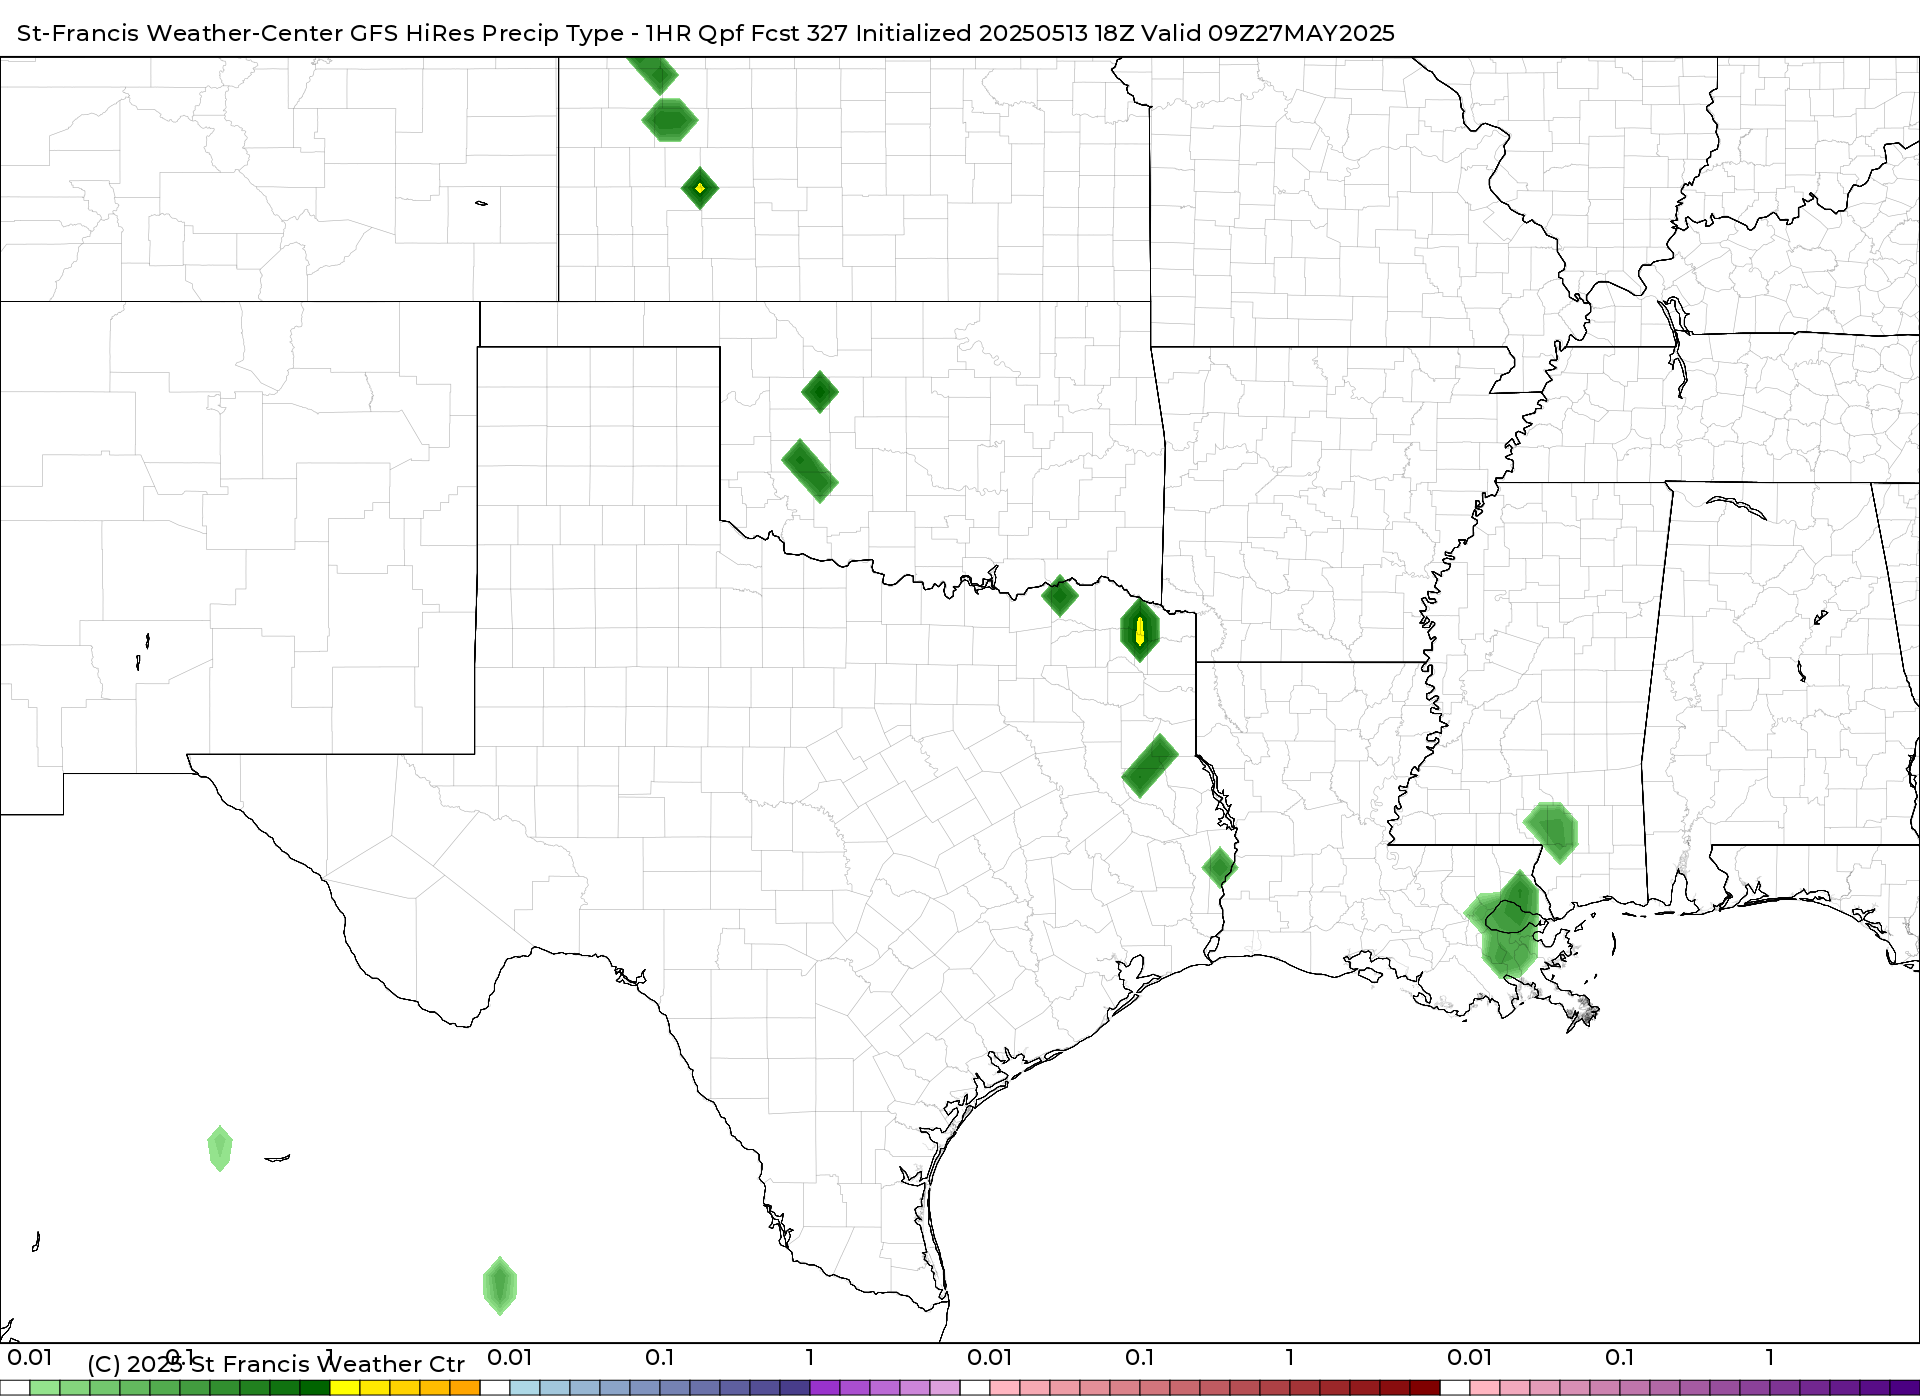Click the small rain cell on the Texas-Louisiana border
Viewport: 1920px width, 1400px height.
coord(1220,867)
